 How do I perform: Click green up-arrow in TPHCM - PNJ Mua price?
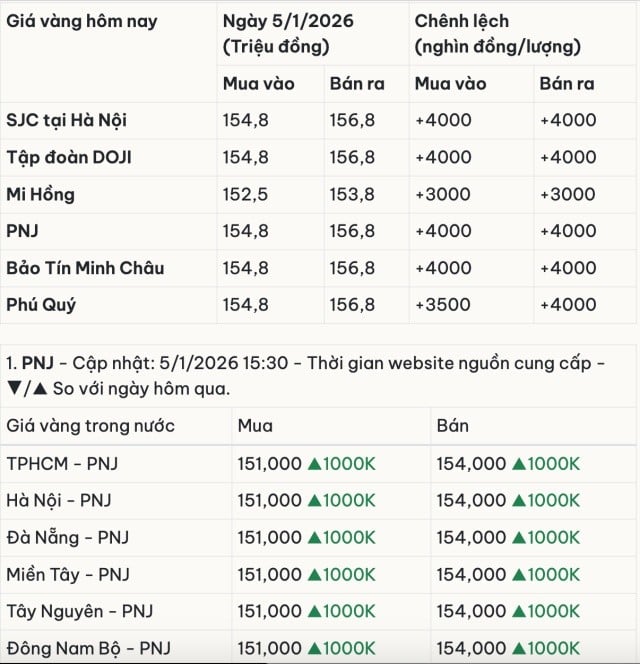pos(314,464)
